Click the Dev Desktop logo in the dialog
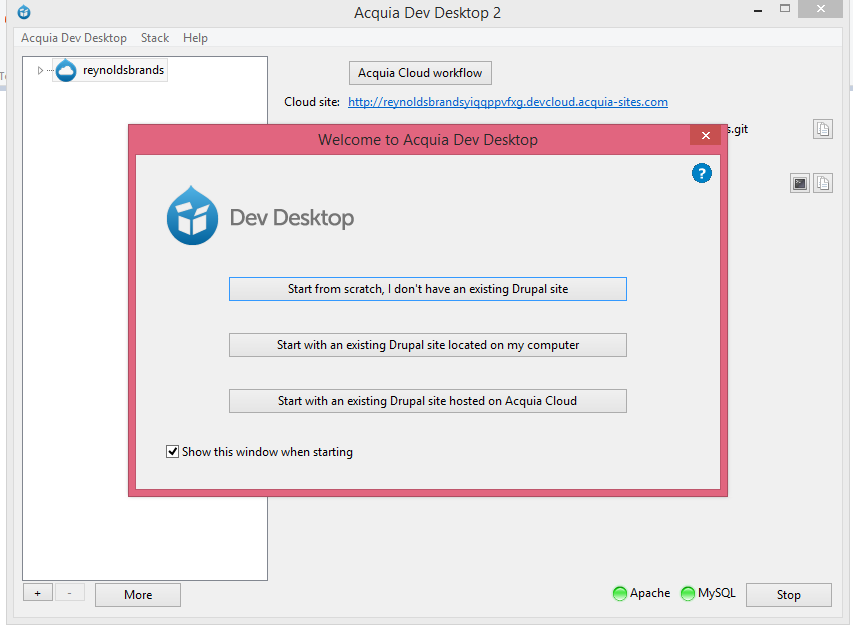Viewport: 853px width, 625px height. tap(192, 216)
